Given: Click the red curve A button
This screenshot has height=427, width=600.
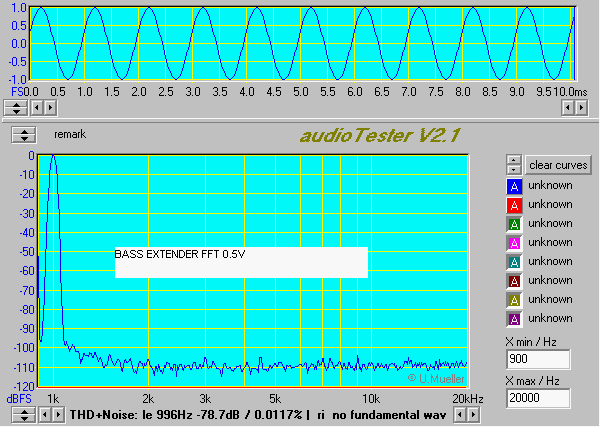Looking at the screenshot, I should point(514,205).
